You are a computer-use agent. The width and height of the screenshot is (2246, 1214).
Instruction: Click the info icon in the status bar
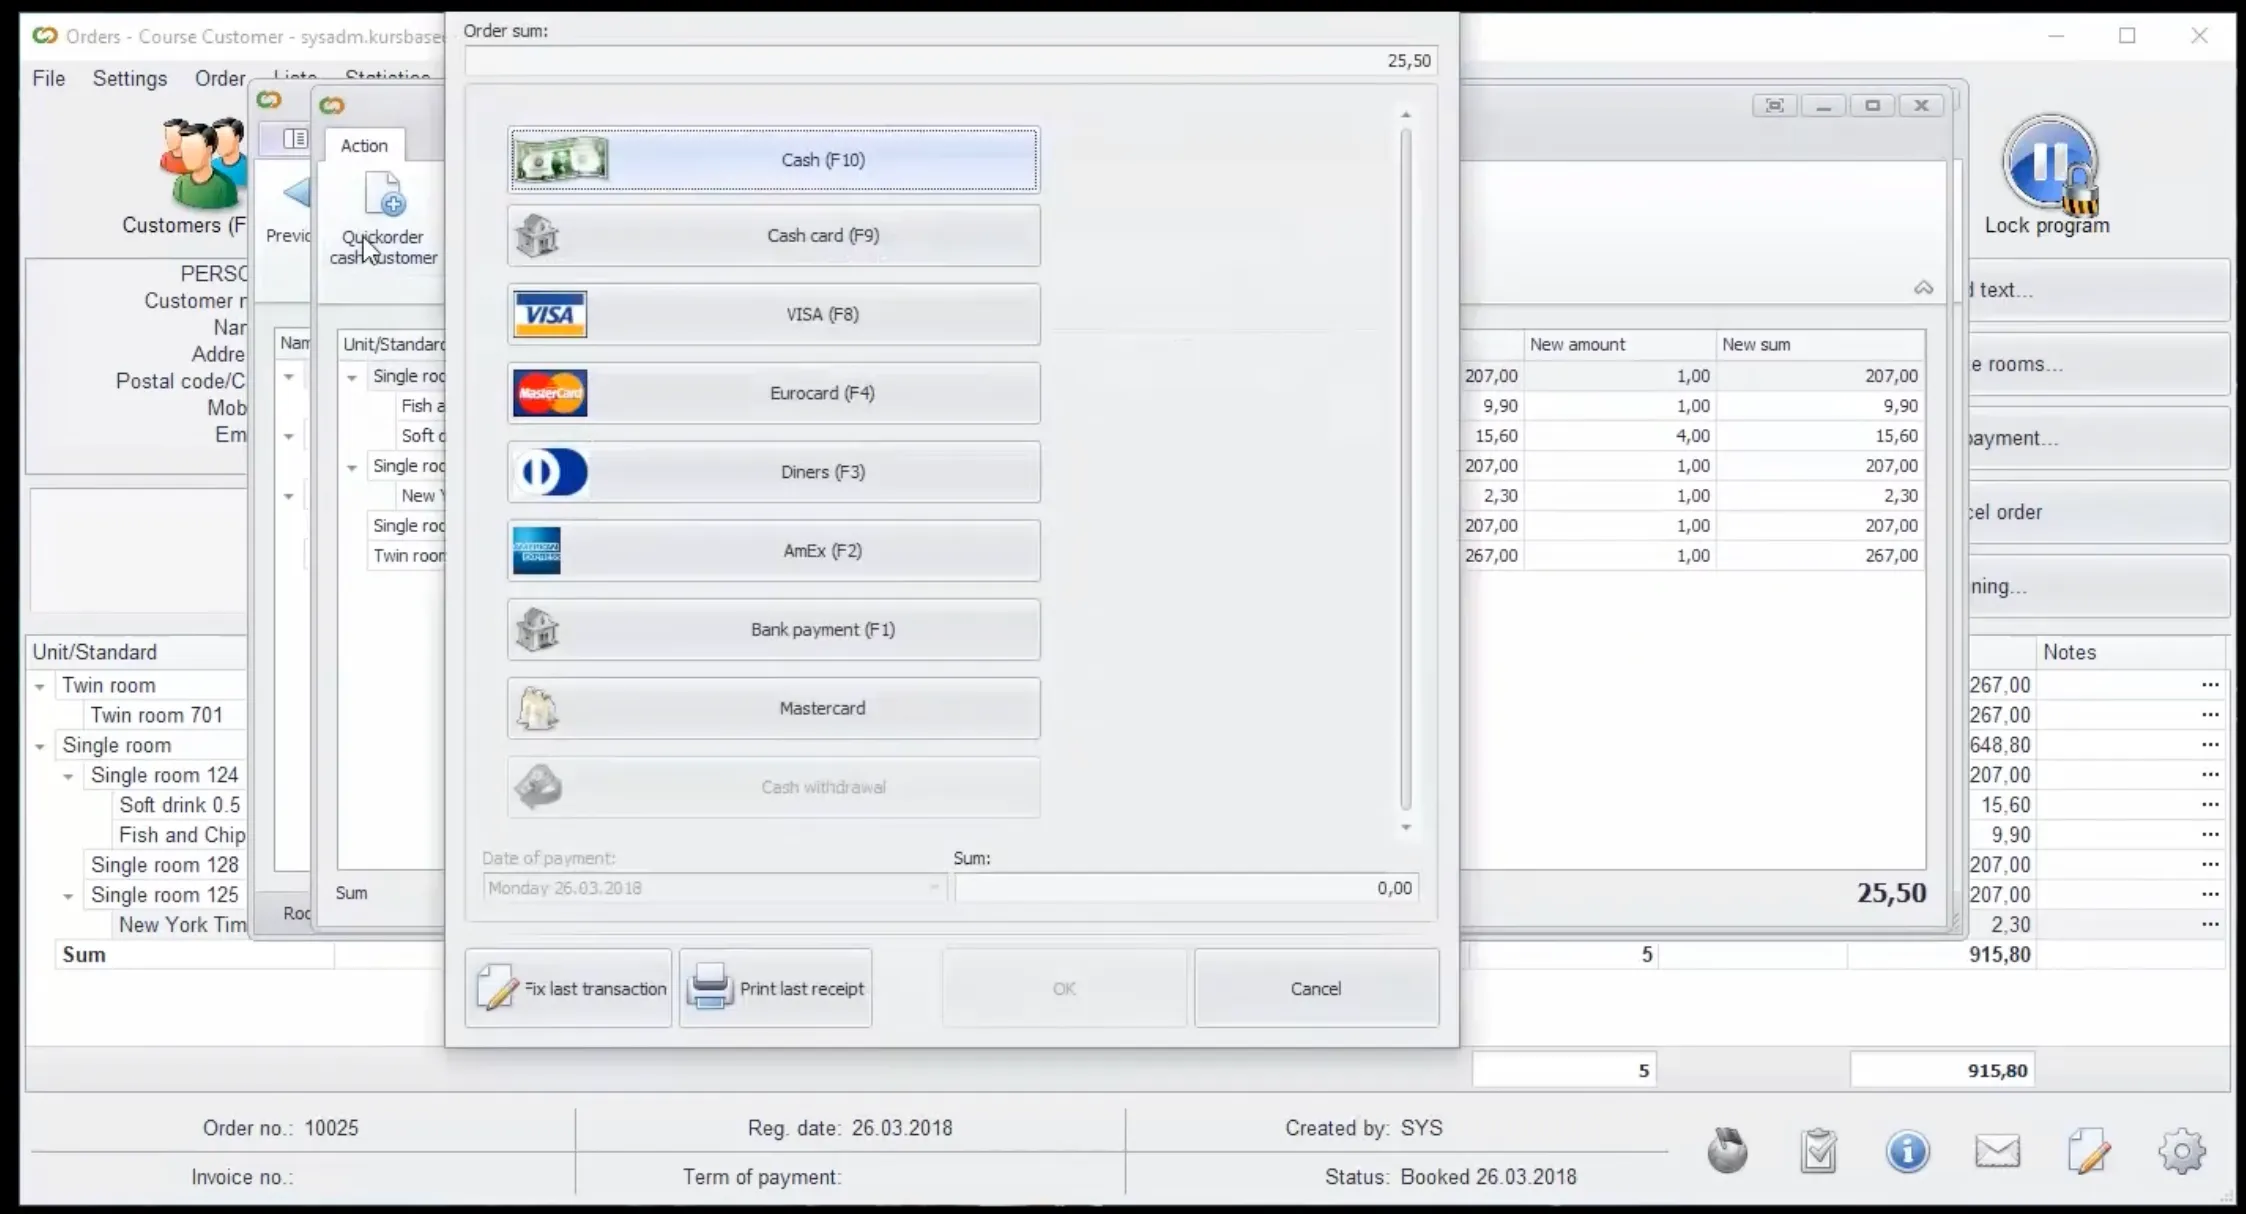[1907, 1151]
